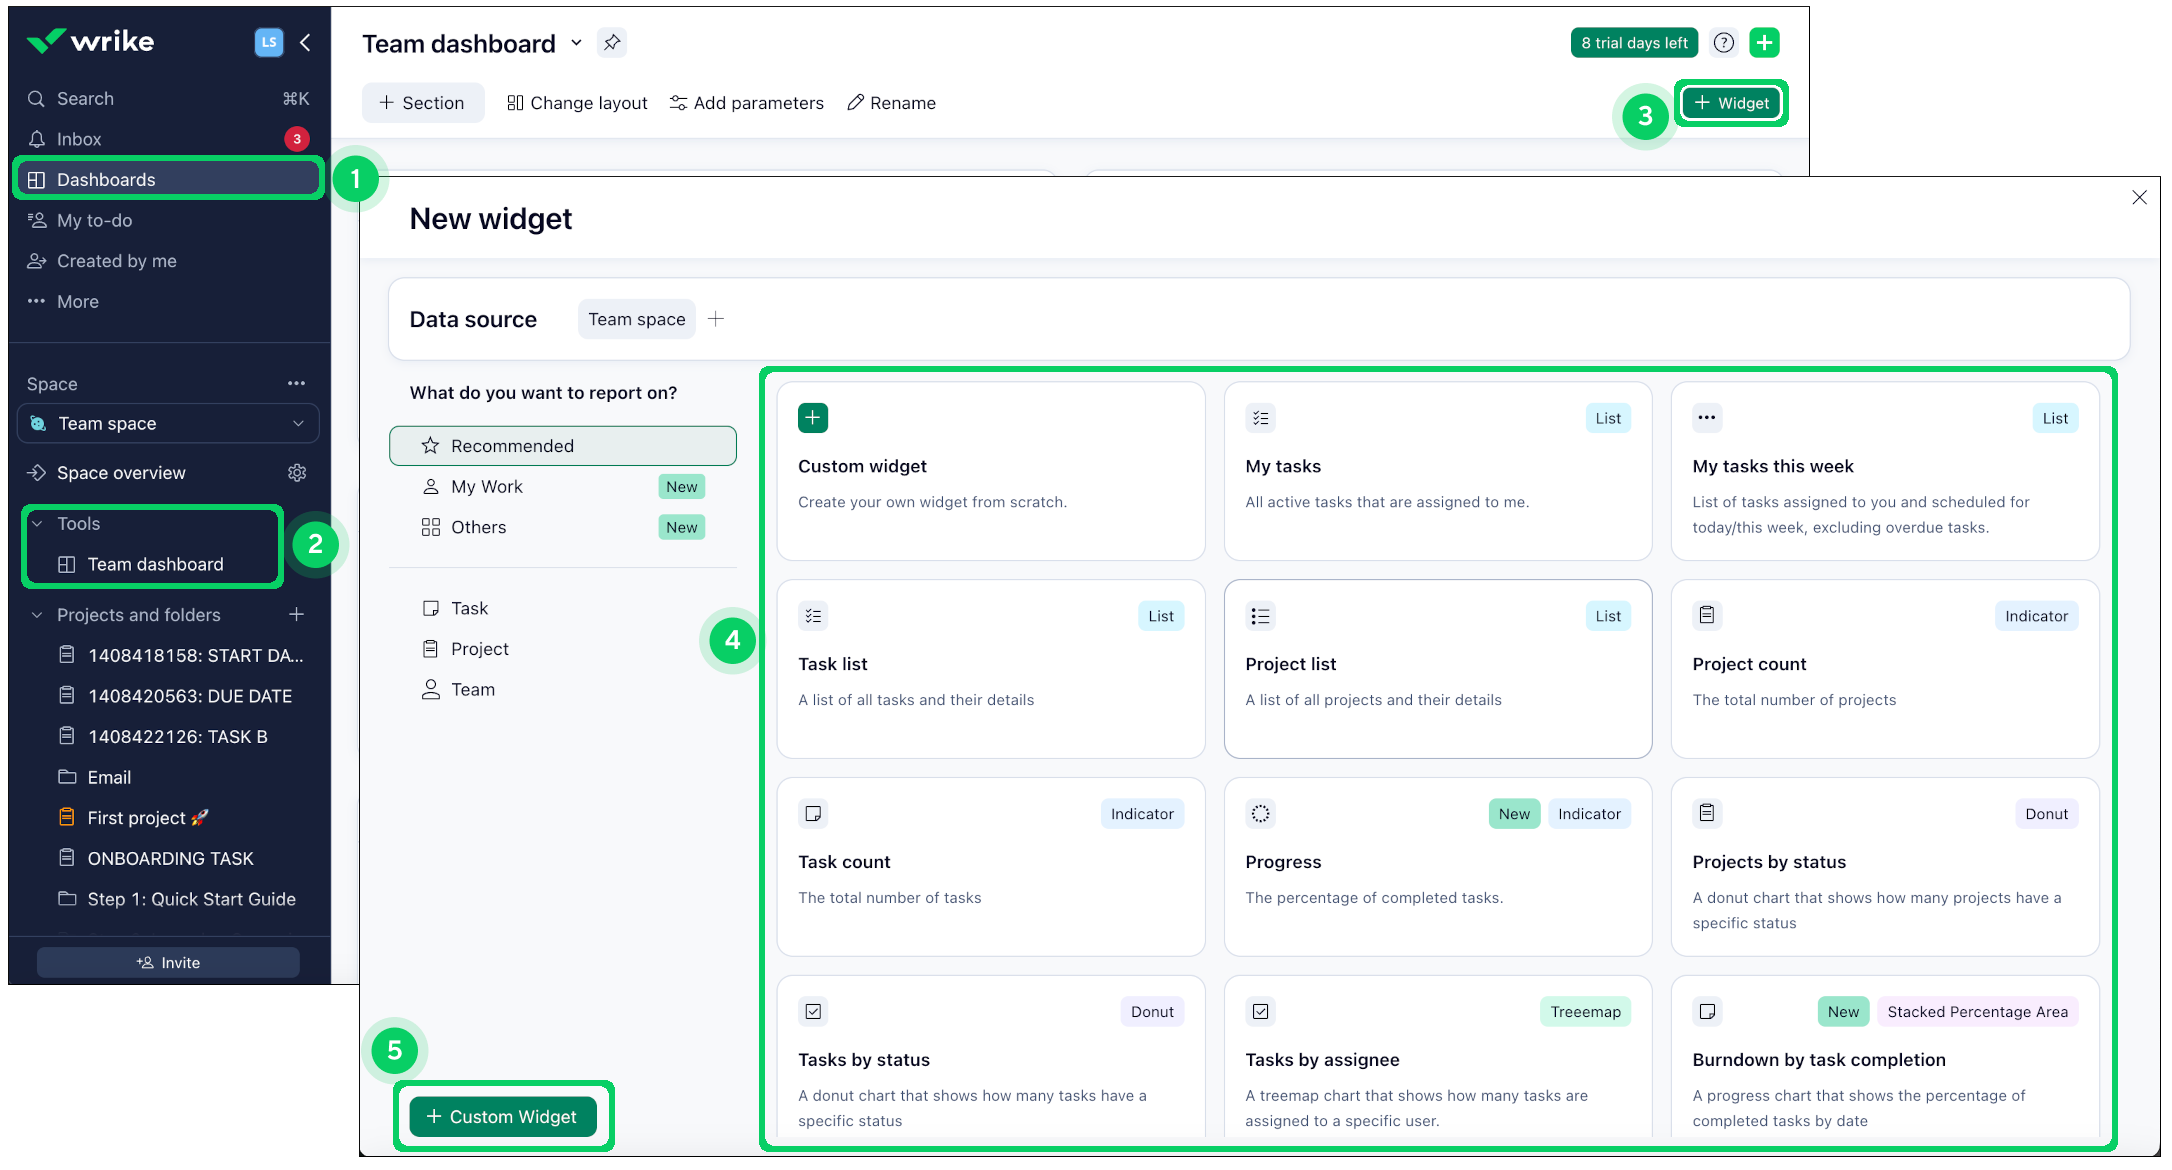Open the LS profile avatar
This screenshot has width=2172, height=1170.
[268, 42]
